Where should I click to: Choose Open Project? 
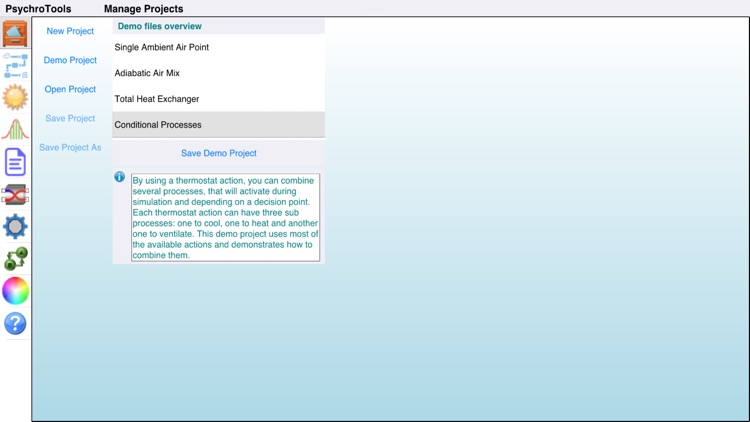pyautogui.click(x=70, y=89)
